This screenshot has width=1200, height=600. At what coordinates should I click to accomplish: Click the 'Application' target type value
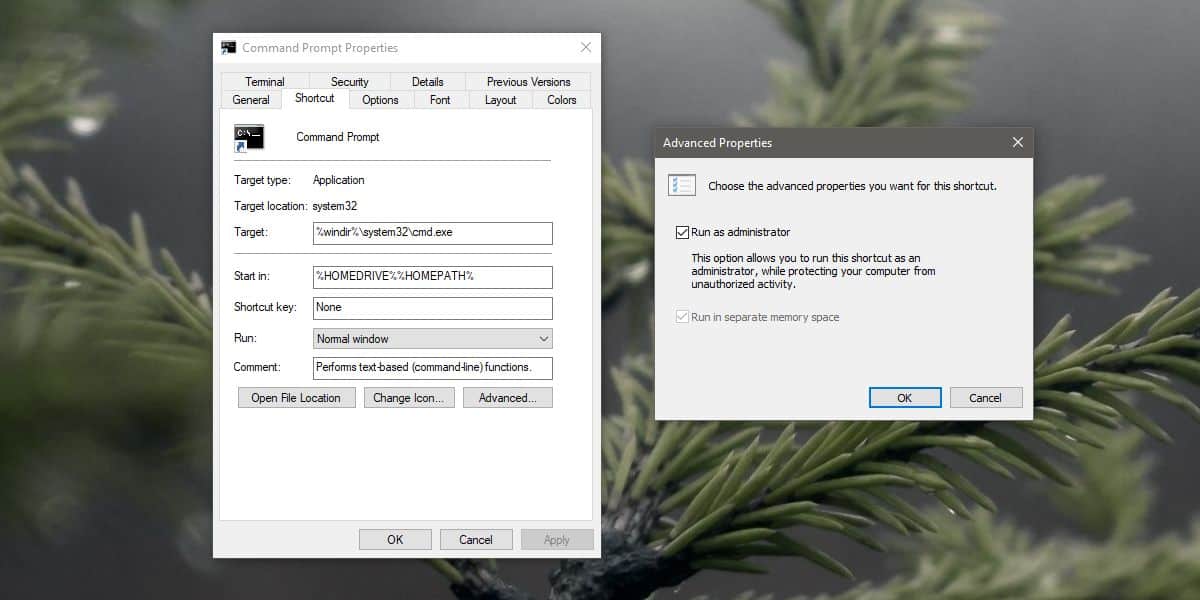pos(339,180)
